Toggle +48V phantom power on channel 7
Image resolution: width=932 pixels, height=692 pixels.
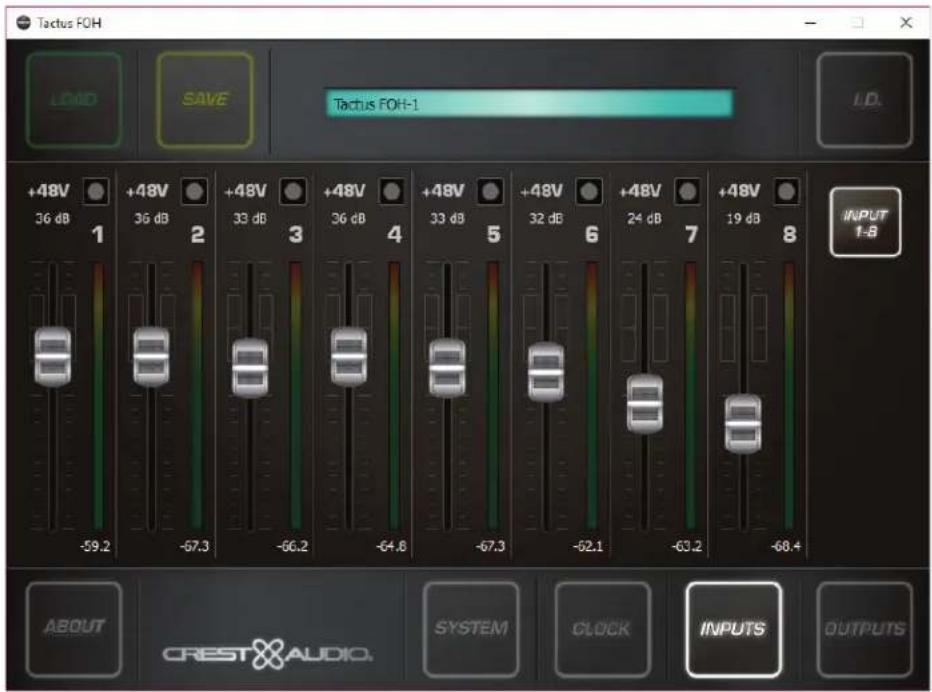688,191
